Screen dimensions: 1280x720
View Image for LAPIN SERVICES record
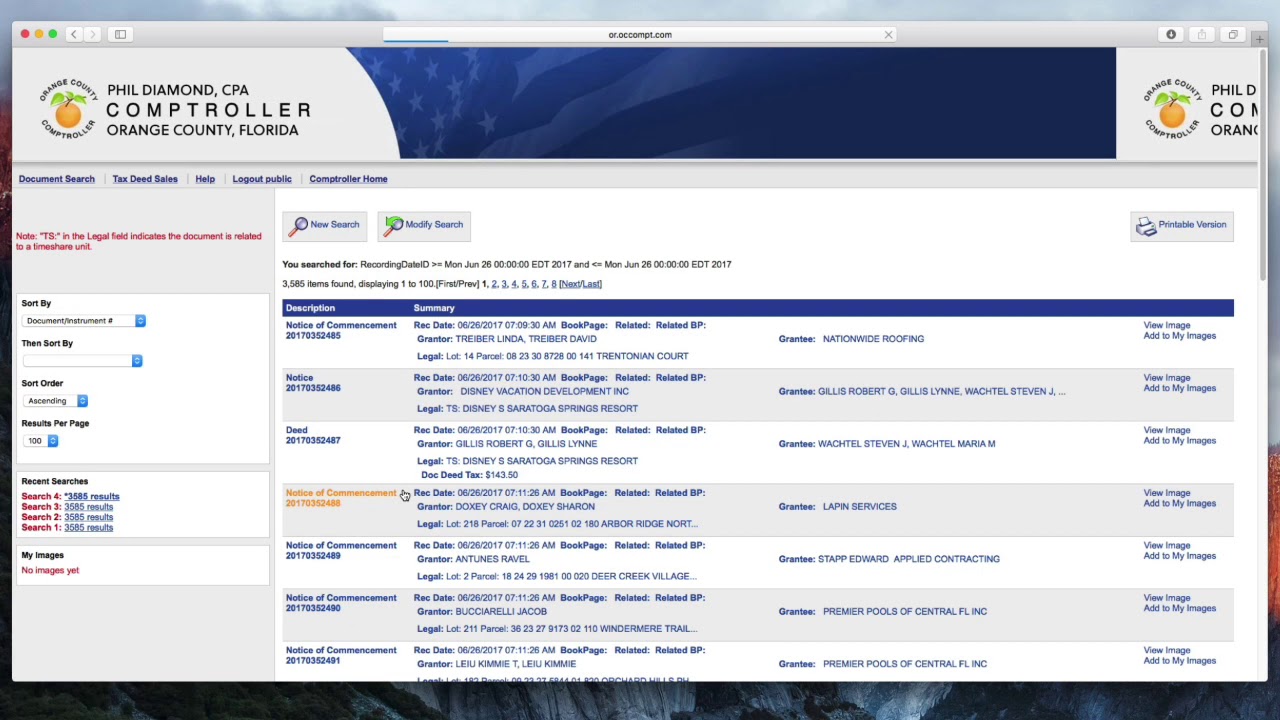click(1167, 493)
